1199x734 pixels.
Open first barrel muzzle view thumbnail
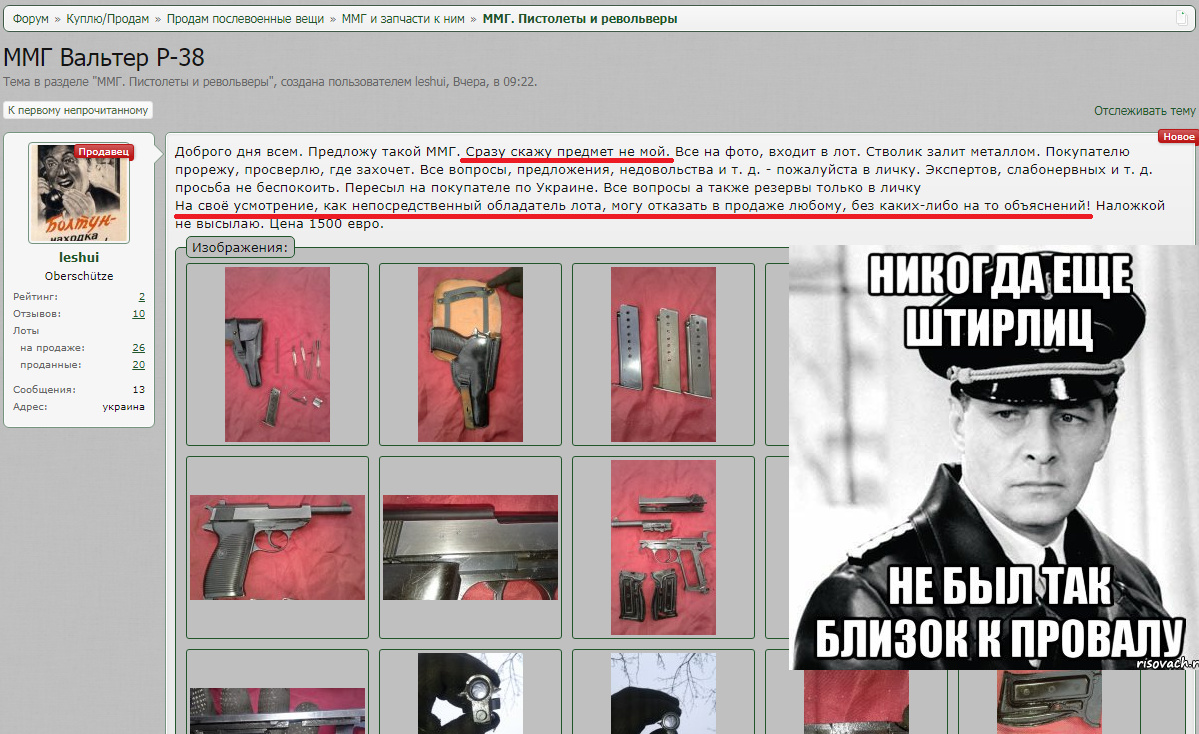[x=470, y=693]
